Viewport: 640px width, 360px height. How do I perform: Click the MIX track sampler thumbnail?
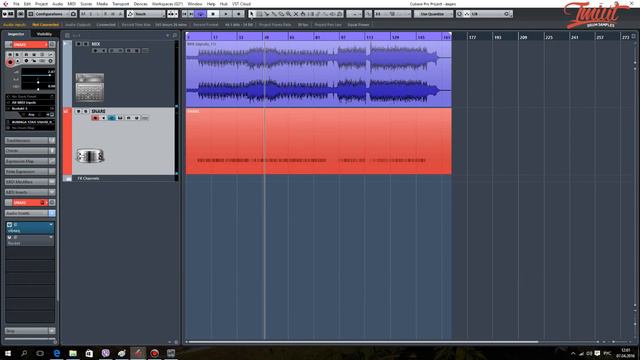click(90, 88)
